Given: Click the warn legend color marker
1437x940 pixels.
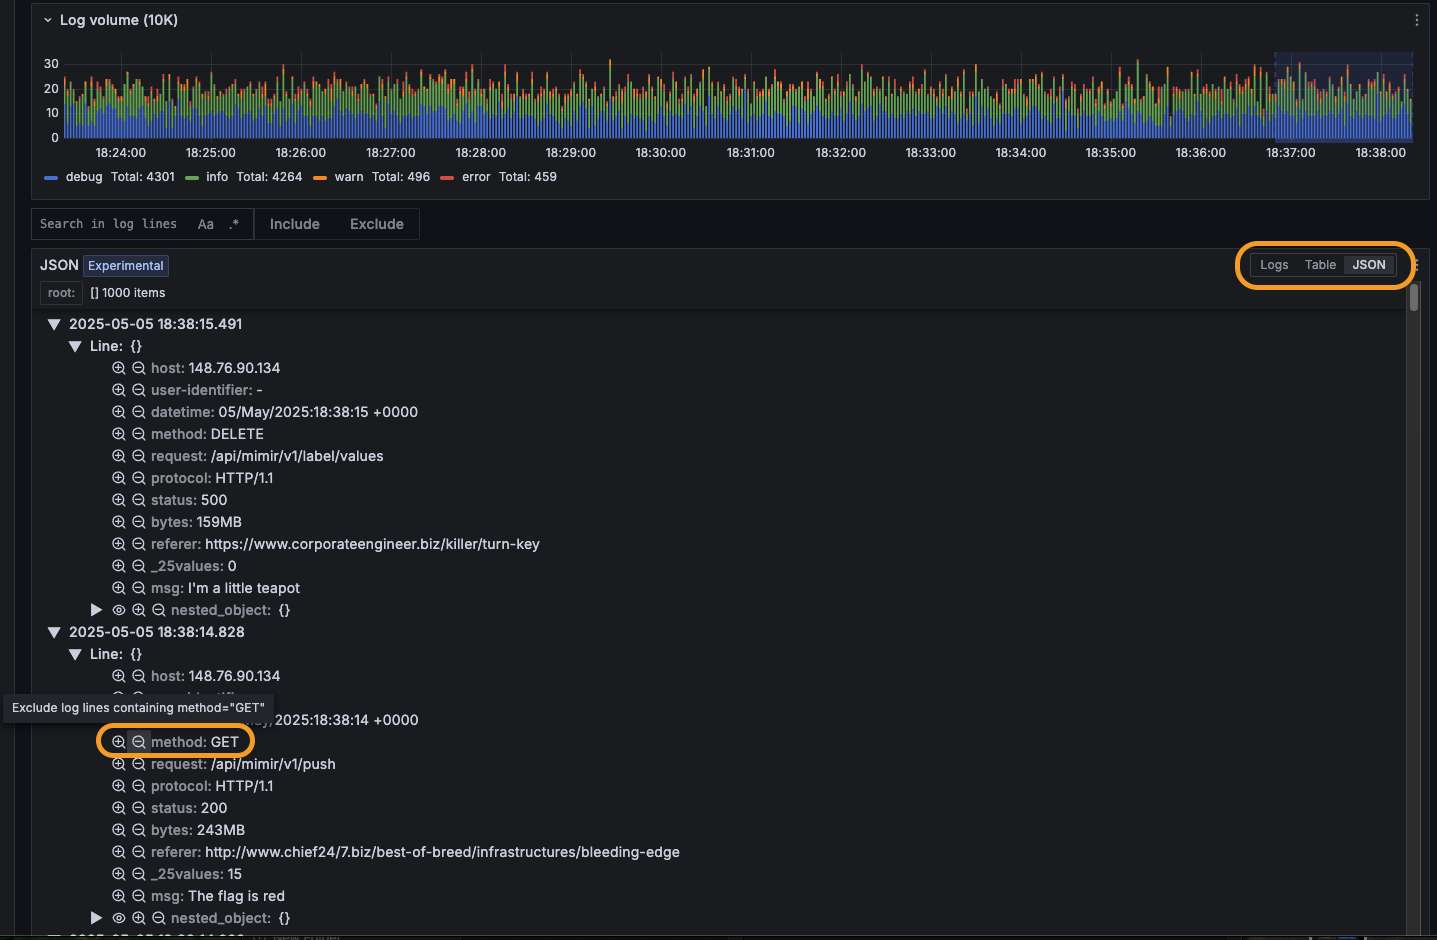Looking at the screenshot, I should pos(321,177).
